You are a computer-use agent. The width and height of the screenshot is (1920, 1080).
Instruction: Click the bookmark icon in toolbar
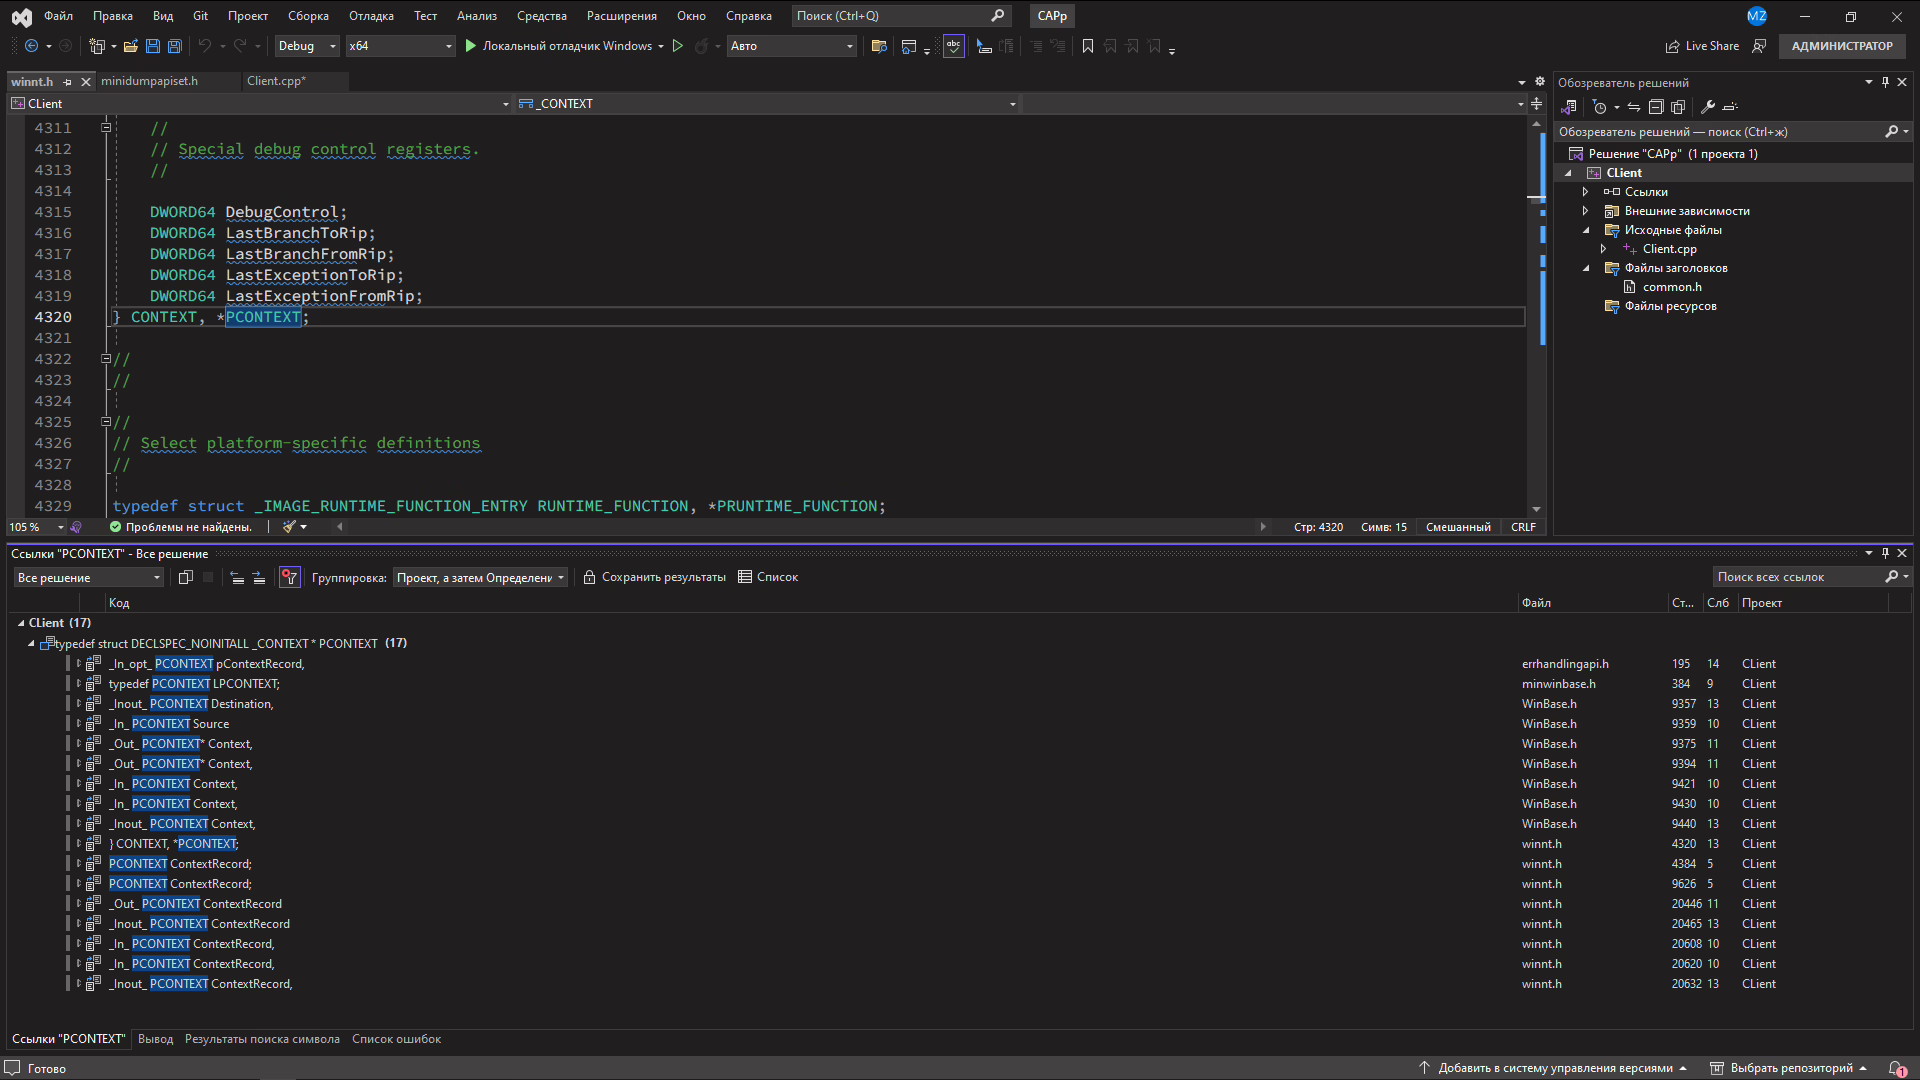point(1088,46)
